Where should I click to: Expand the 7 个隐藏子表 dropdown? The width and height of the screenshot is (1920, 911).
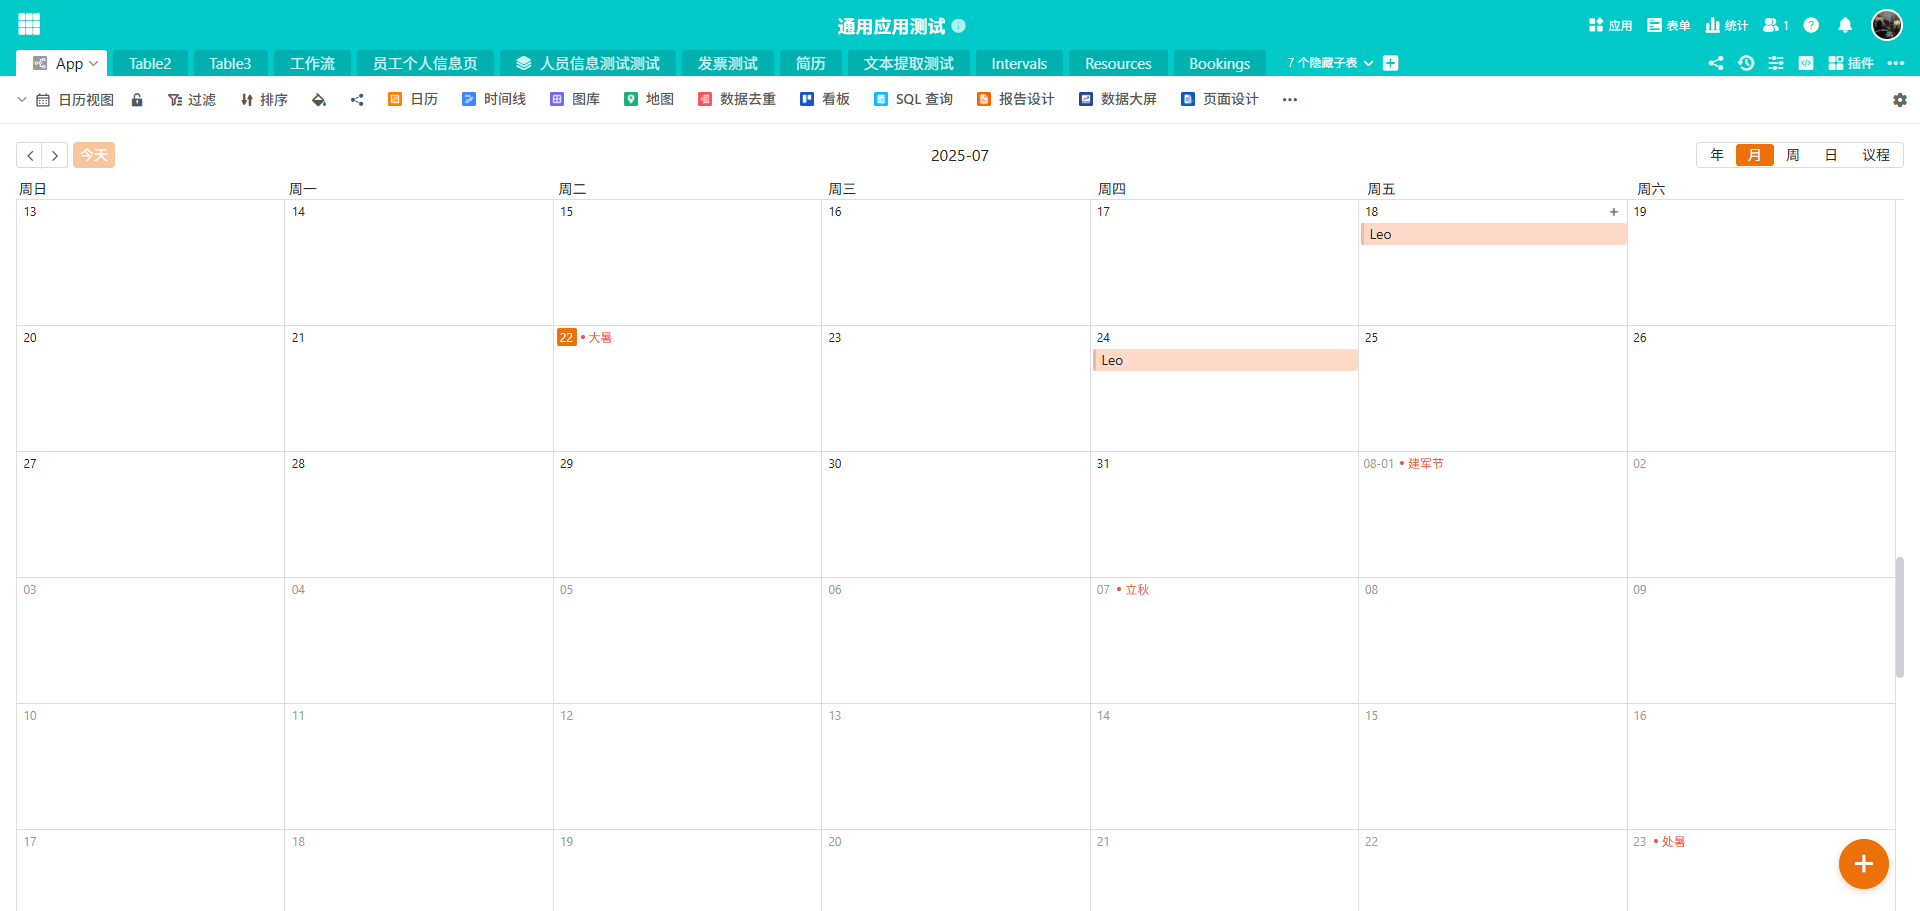click(x=1329, y=63)
